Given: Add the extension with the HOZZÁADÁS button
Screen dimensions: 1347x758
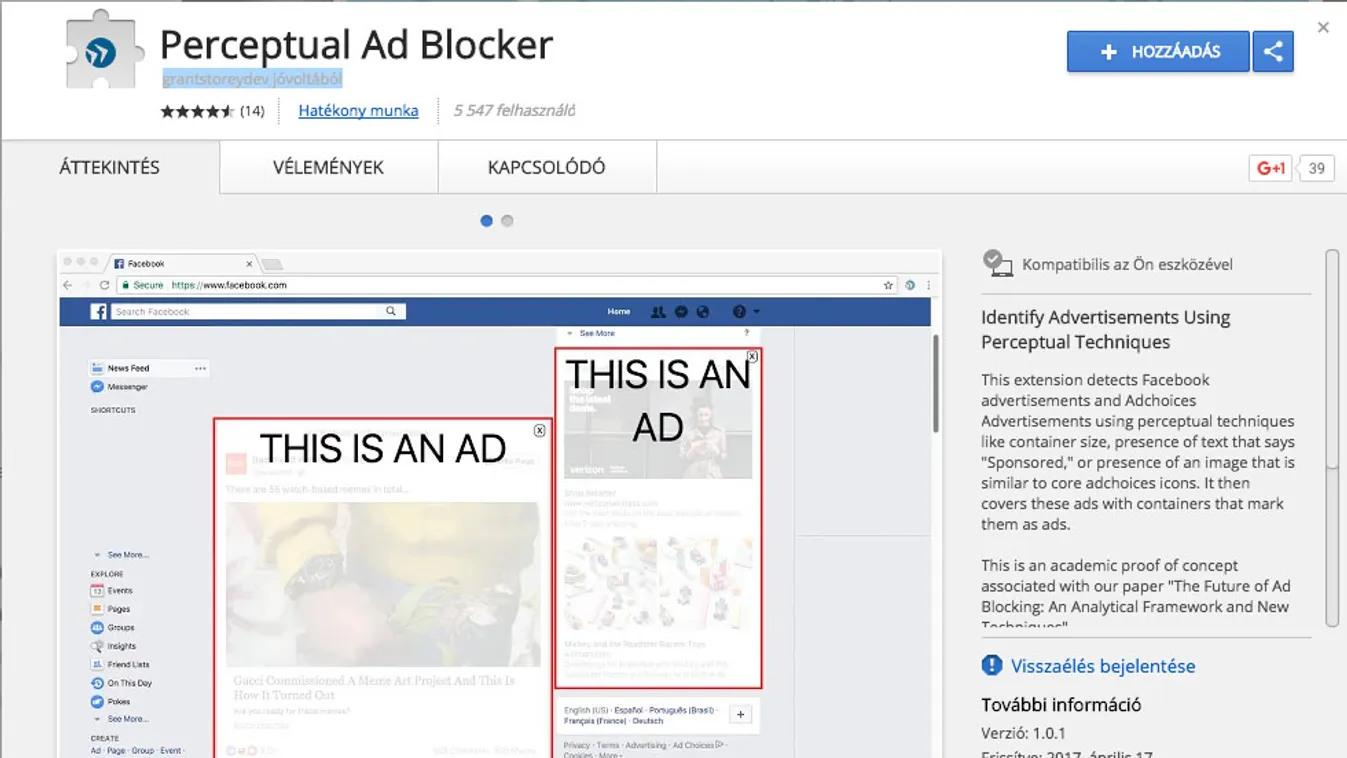Looking at the screenshot, I should pos(1158,52).
